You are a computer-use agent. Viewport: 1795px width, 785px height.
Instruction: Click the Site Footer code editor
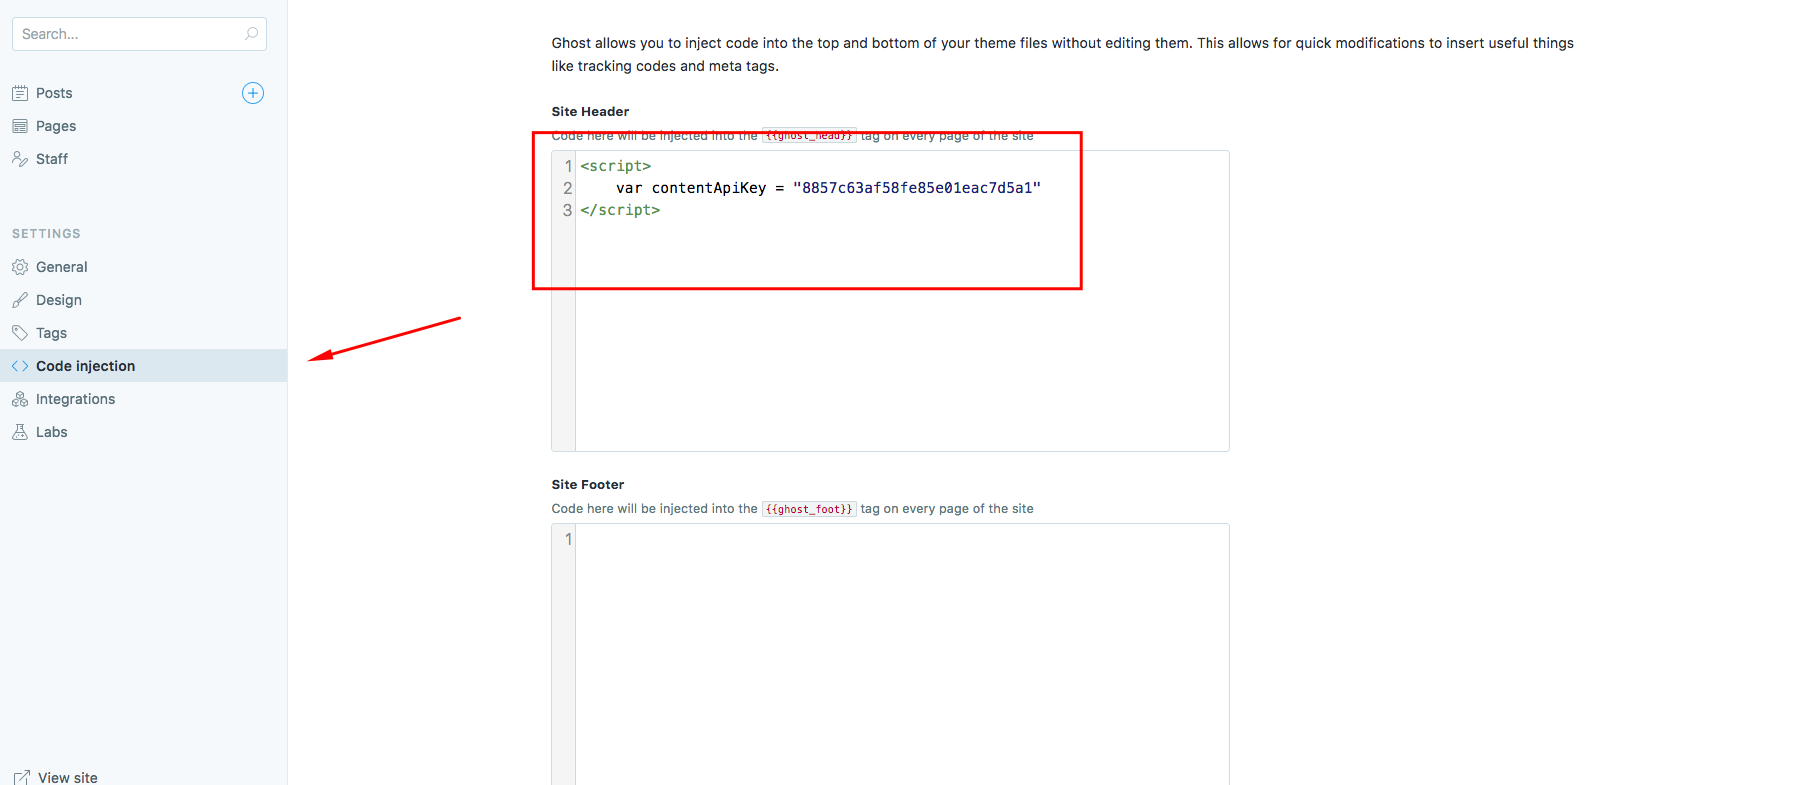click(890, 654)
